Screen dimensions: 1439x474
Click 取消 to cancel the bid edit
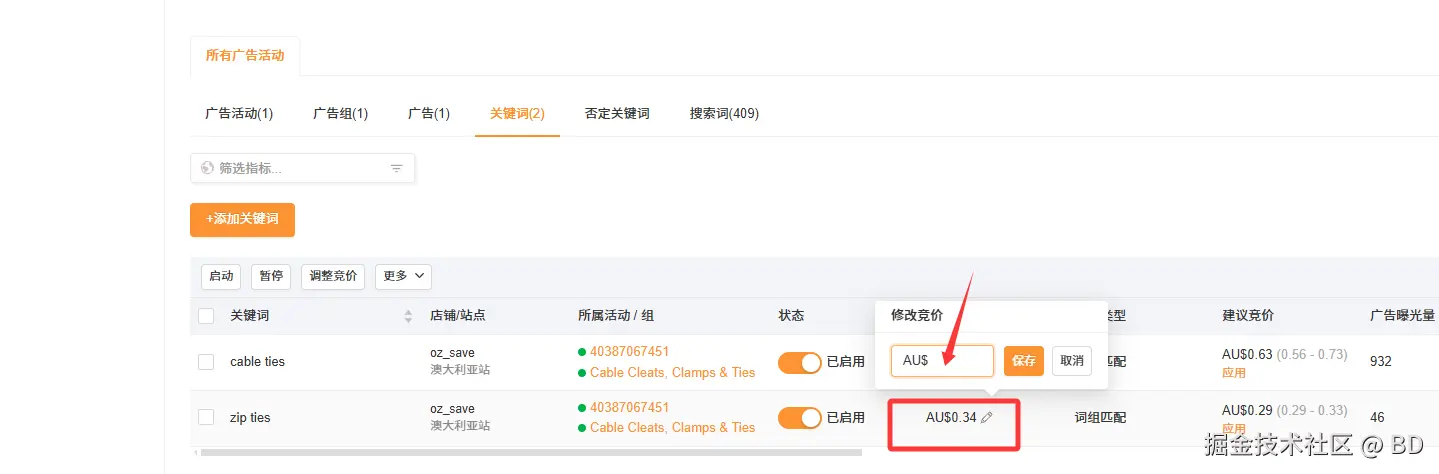[x=1071, y=361]
